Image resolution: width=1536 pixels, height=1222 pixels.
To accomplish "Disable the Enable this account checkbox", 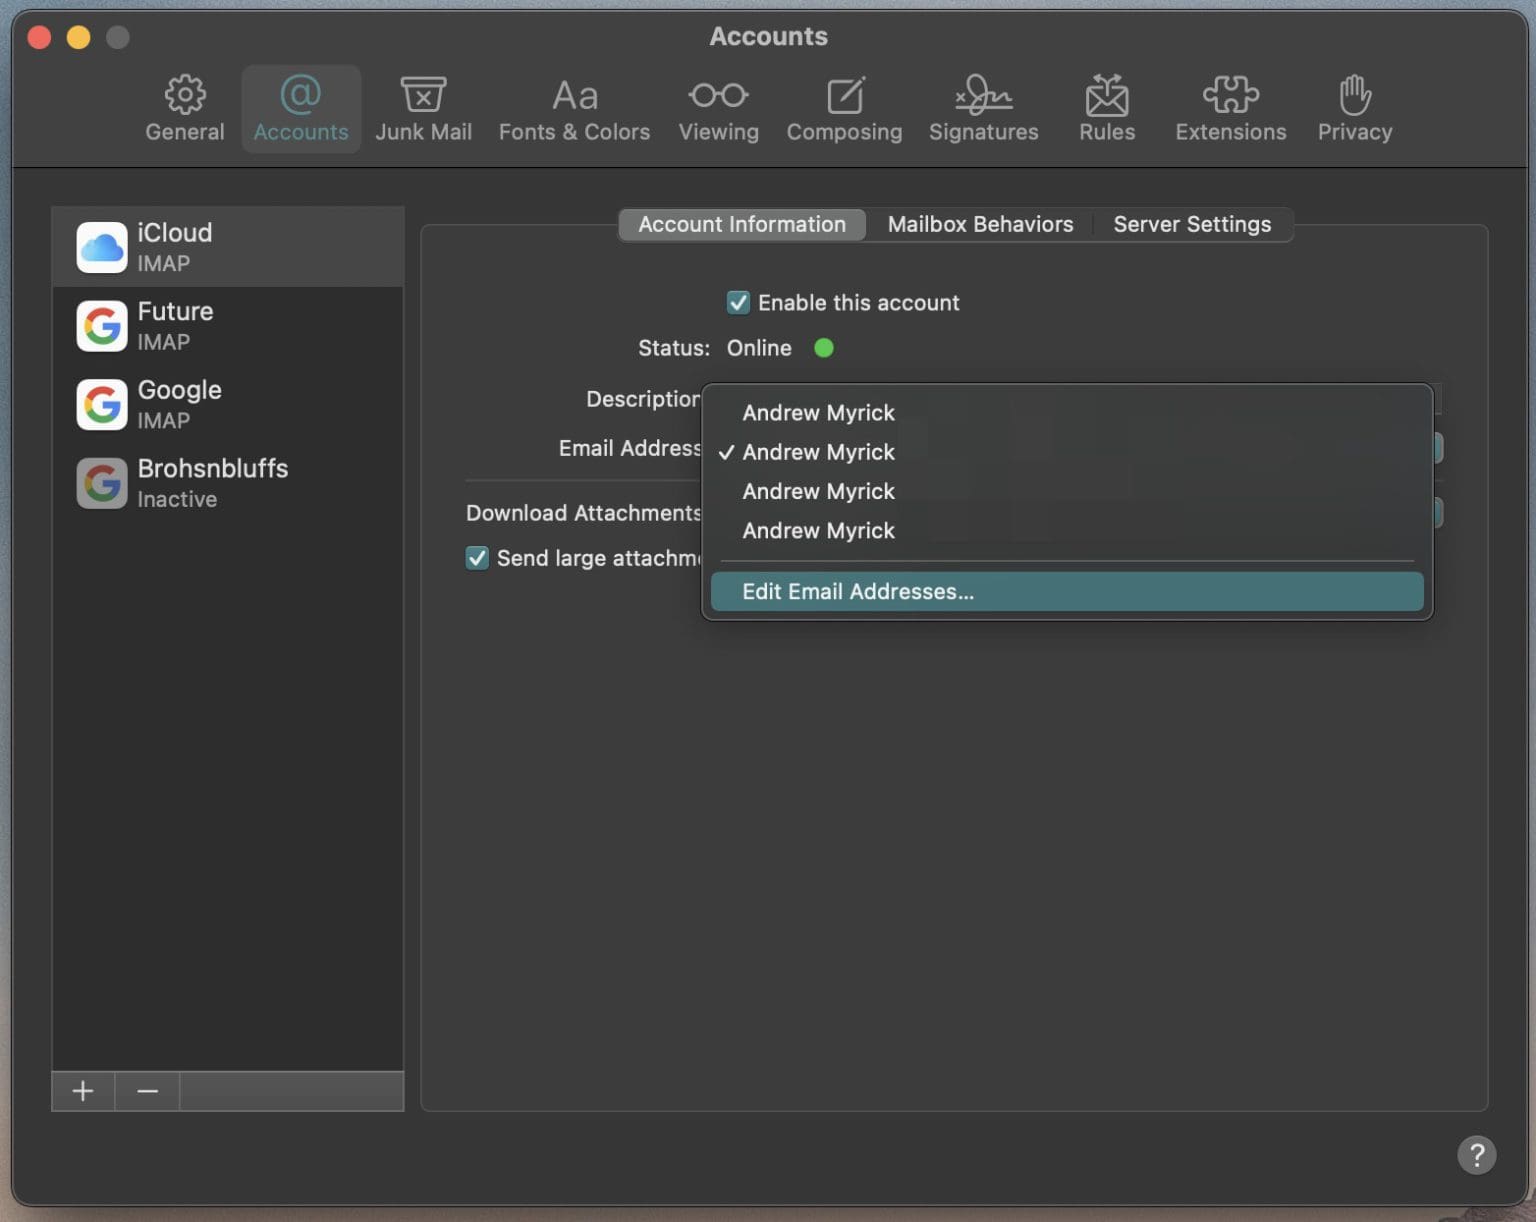I will click(x=738, y=302).
